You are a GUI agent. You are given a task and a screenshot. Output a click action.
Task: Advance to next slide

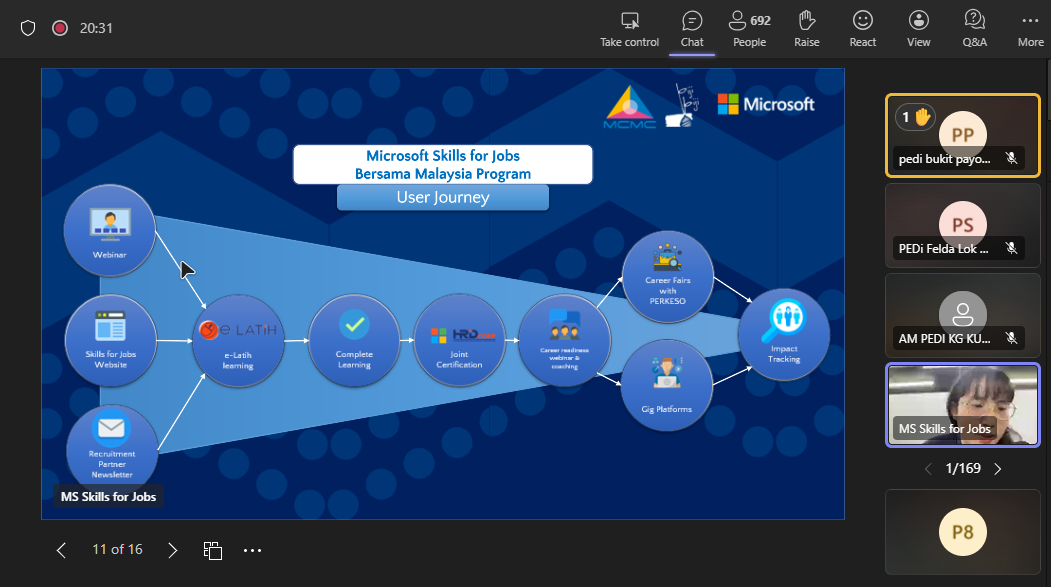tap(173, 550)
